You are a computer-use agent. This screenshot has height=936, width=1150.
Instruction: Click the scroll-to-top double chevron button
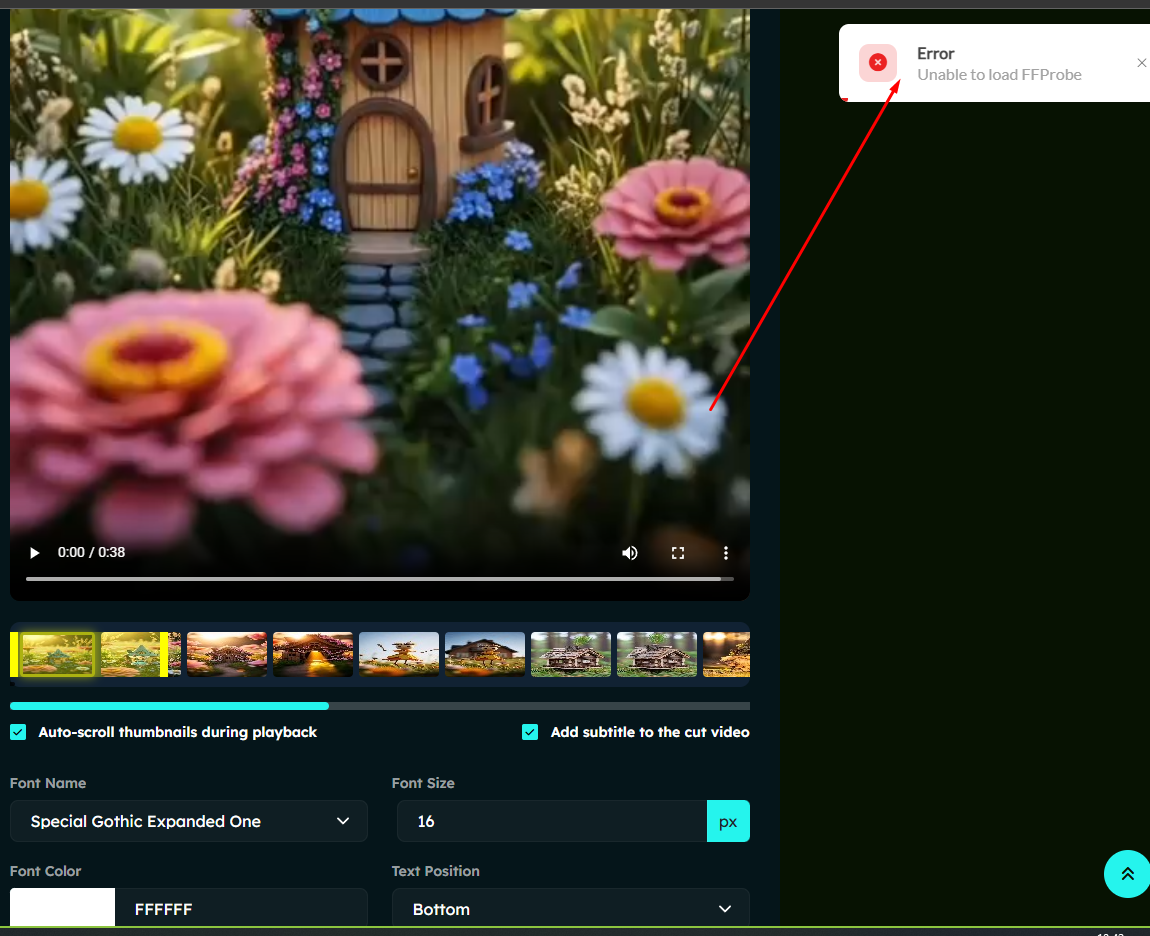coord(1127,874)
